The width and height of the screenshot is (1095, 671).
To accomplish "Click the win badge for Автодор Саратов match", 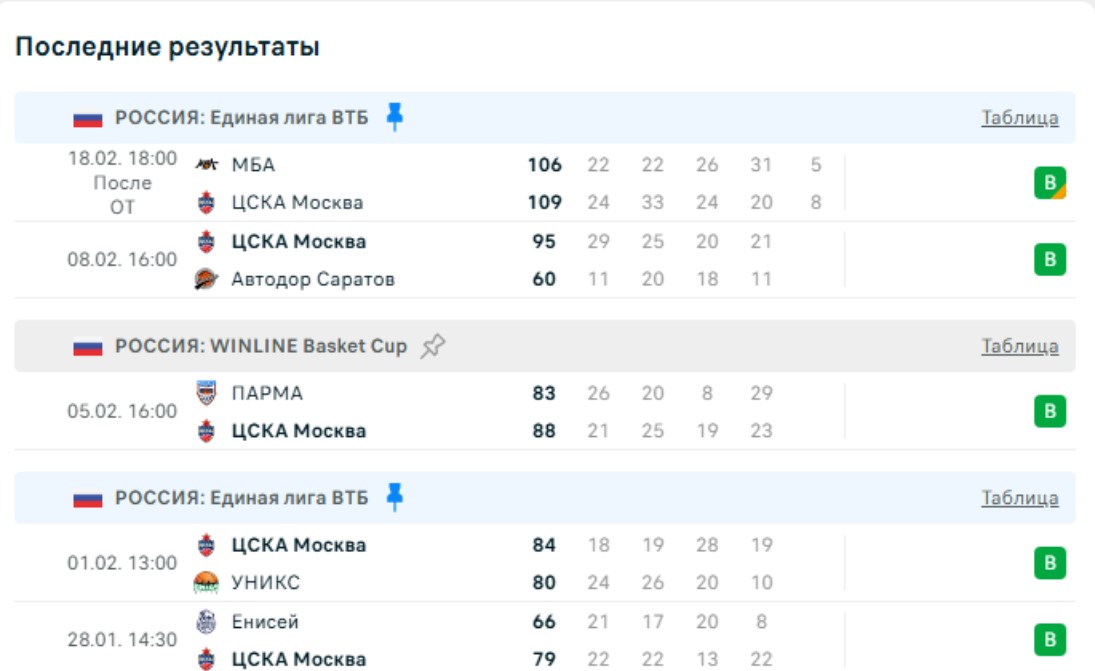I will pyautogui.click(x=1049, y=260).
